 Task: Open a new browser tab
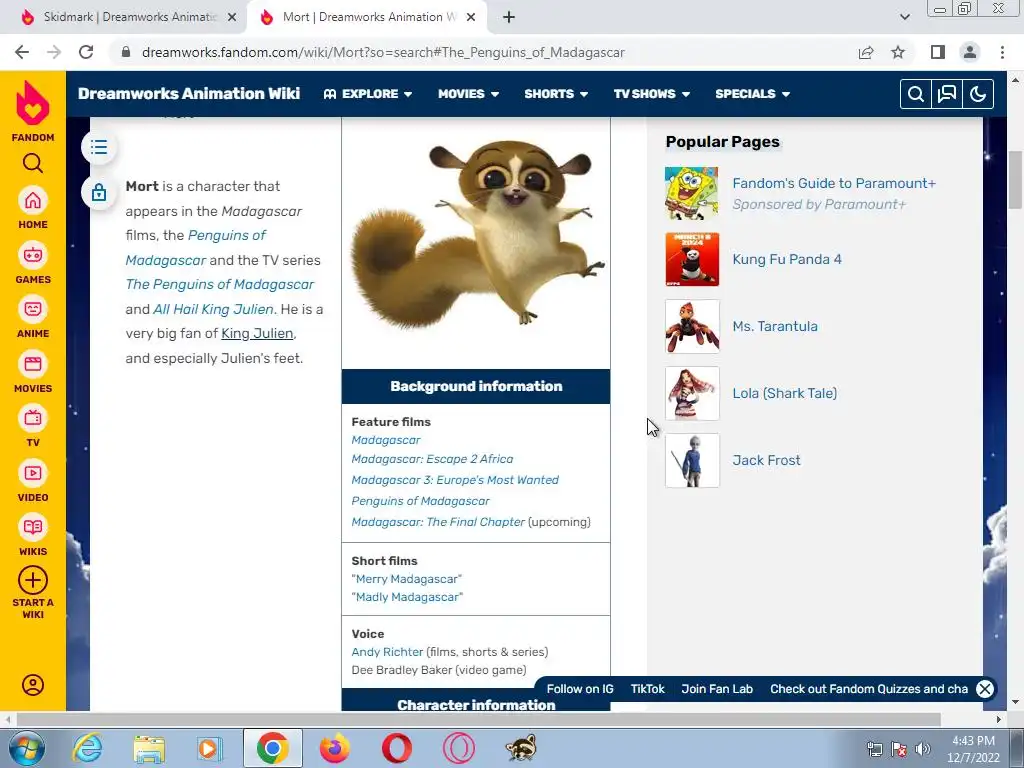pos(509,18)
